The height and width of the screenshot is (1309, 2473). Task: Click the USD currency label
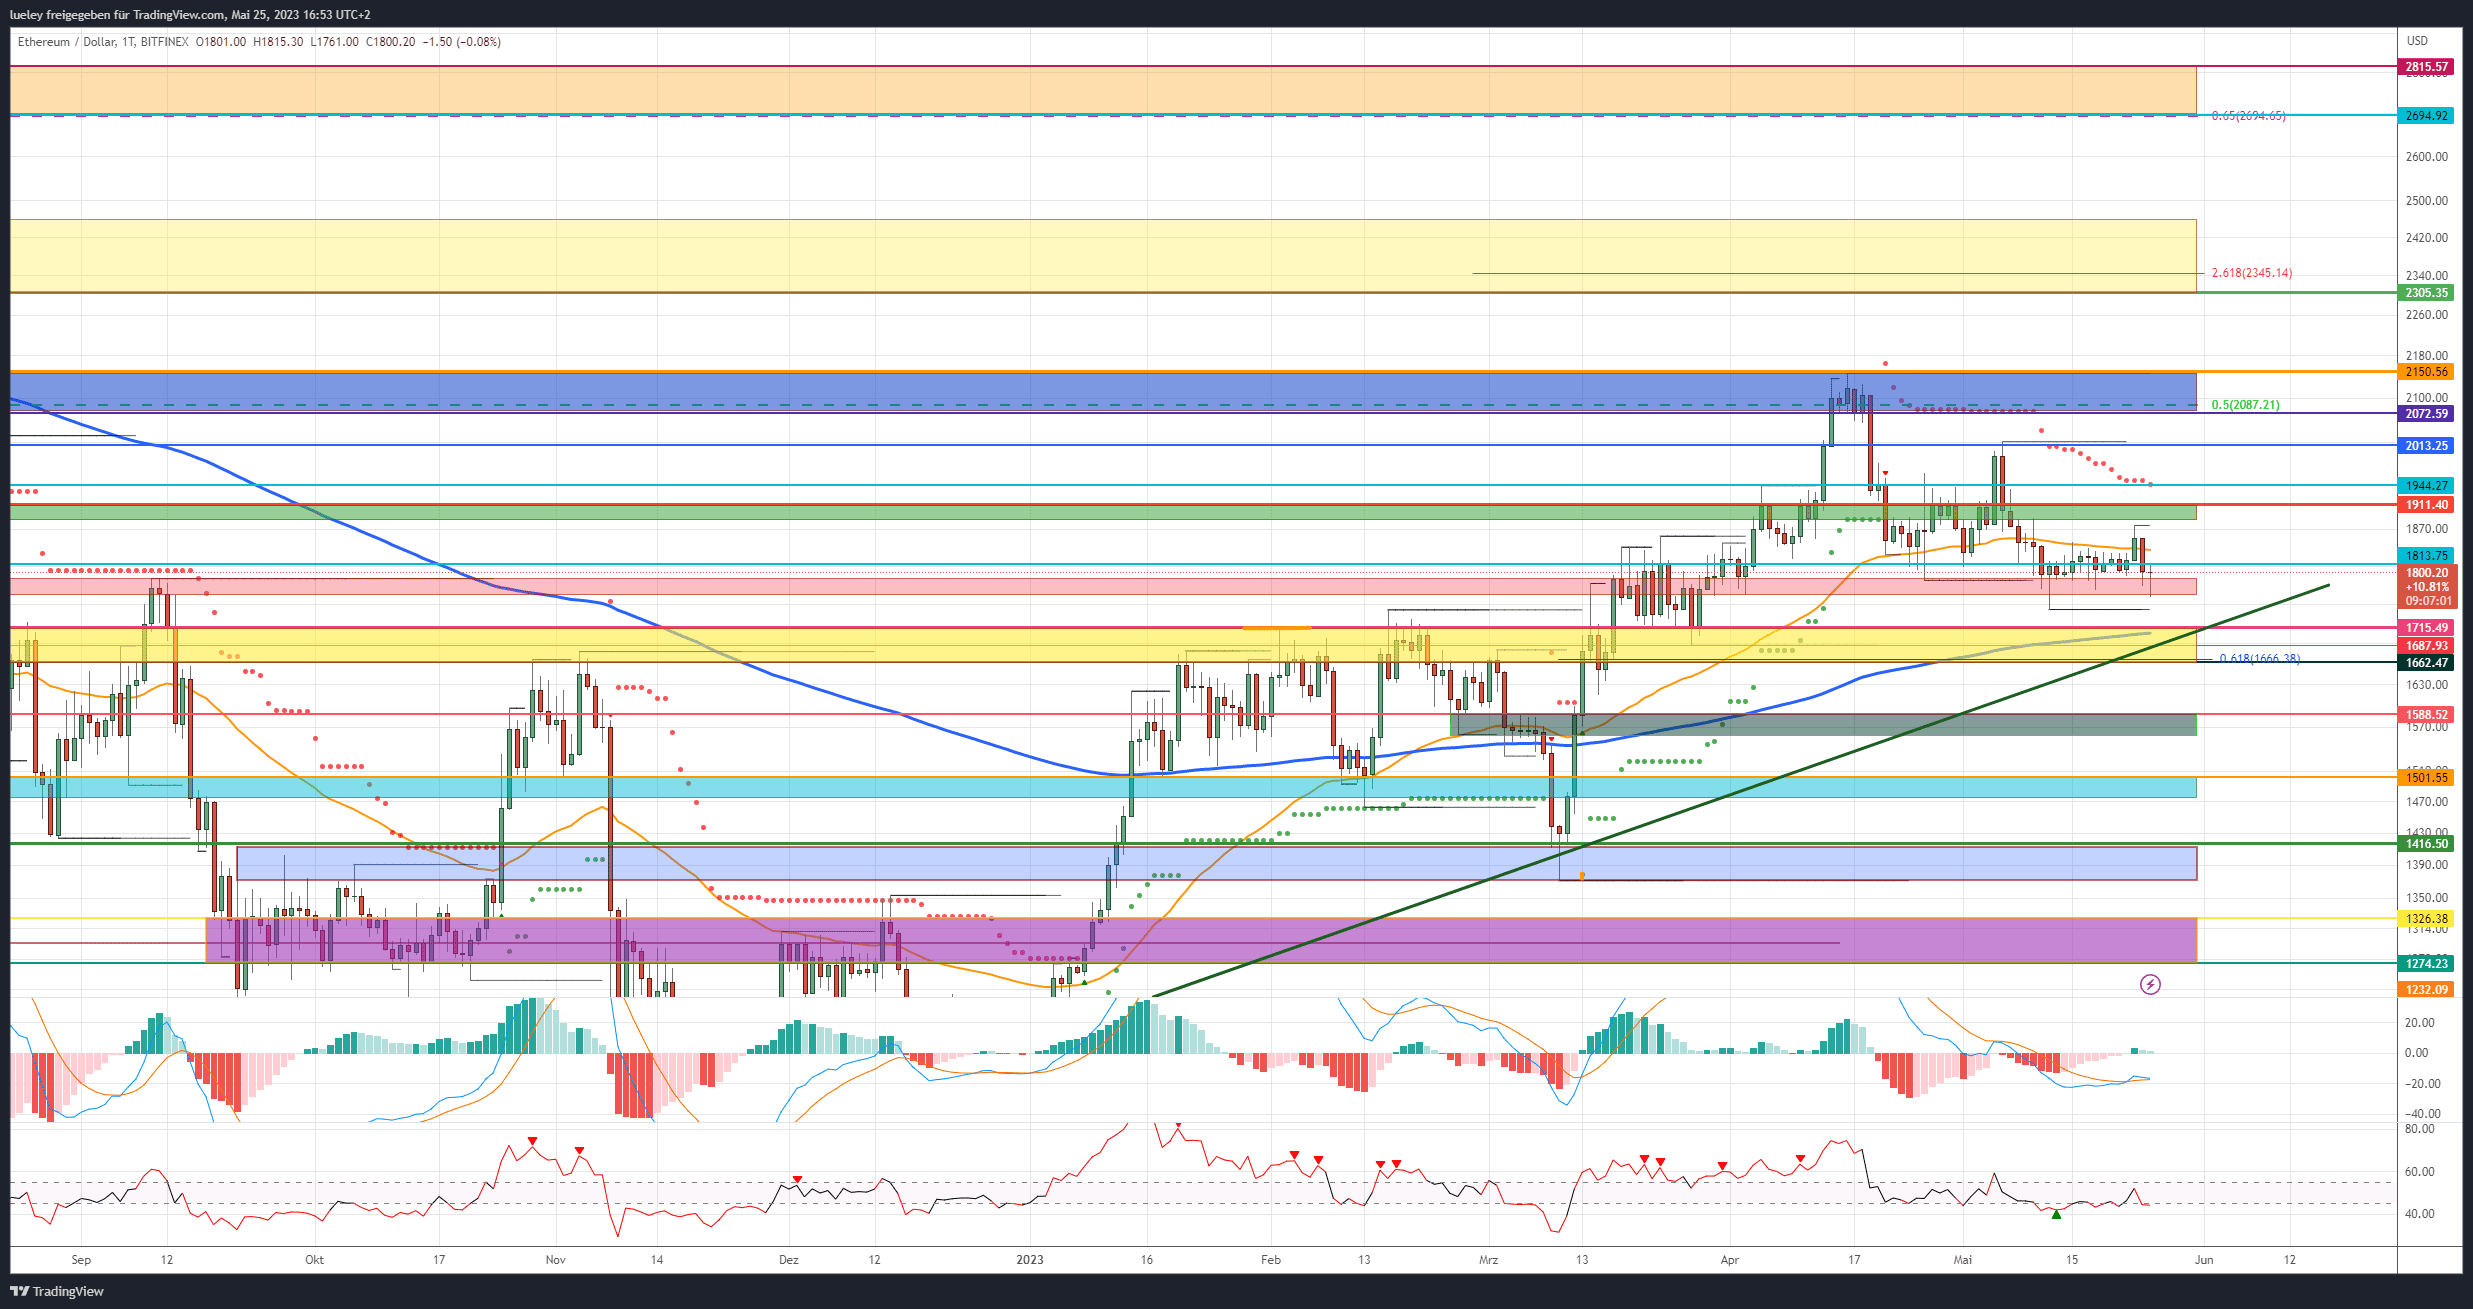pos(2417,41)
